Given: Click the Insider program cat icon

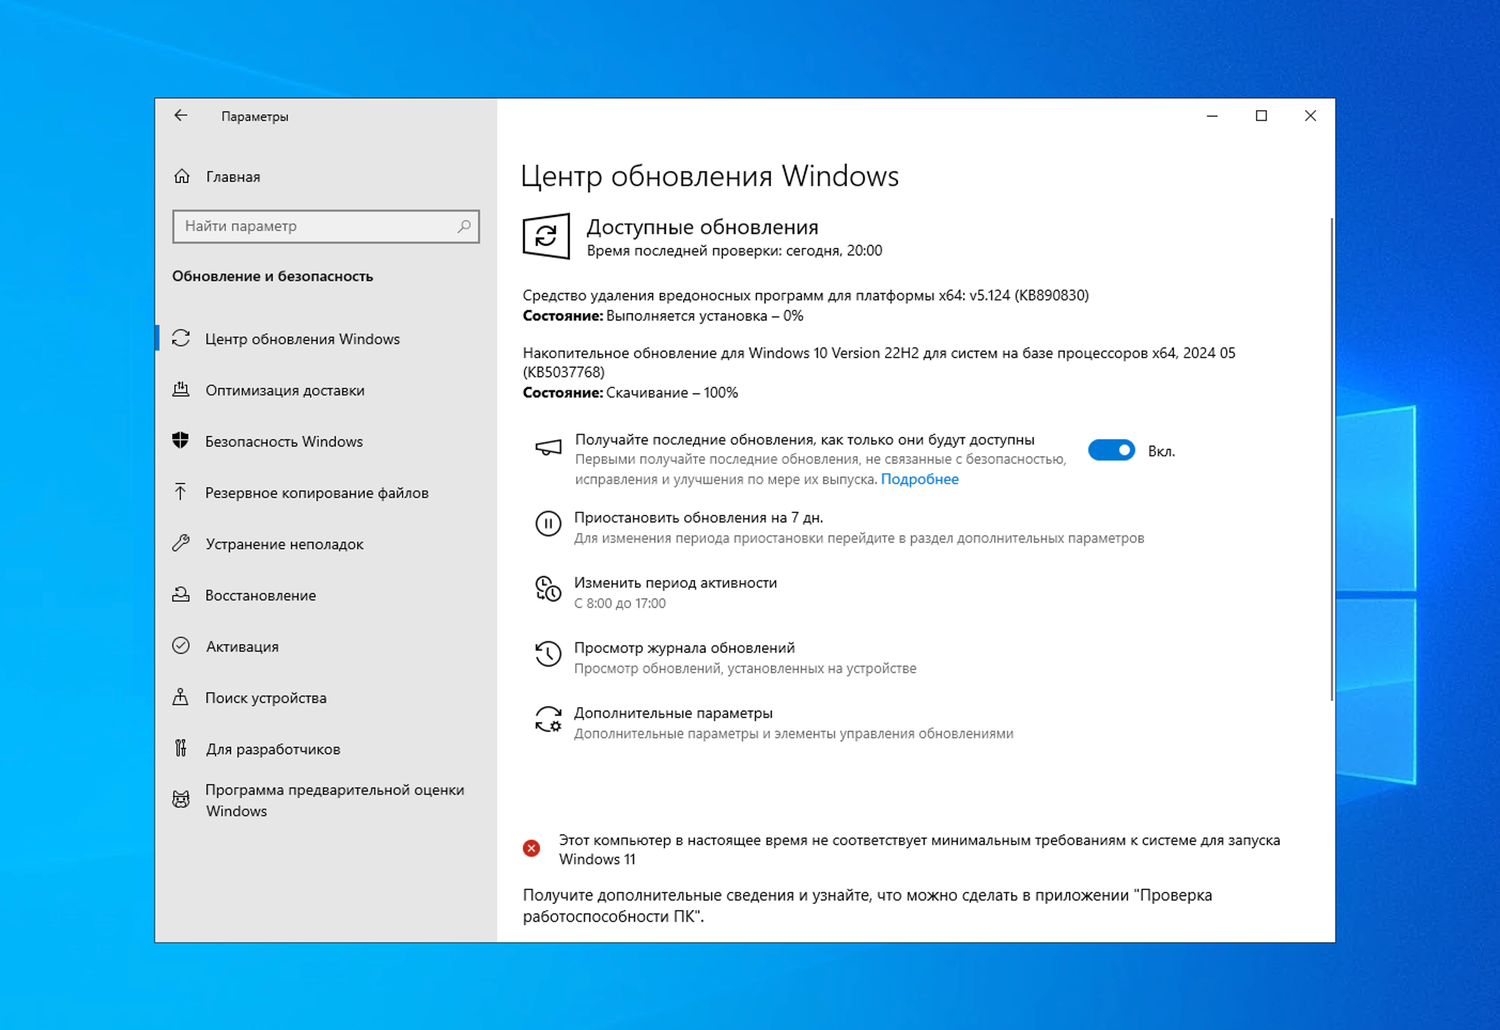Looking at the screenshot, I should point(181,799).
